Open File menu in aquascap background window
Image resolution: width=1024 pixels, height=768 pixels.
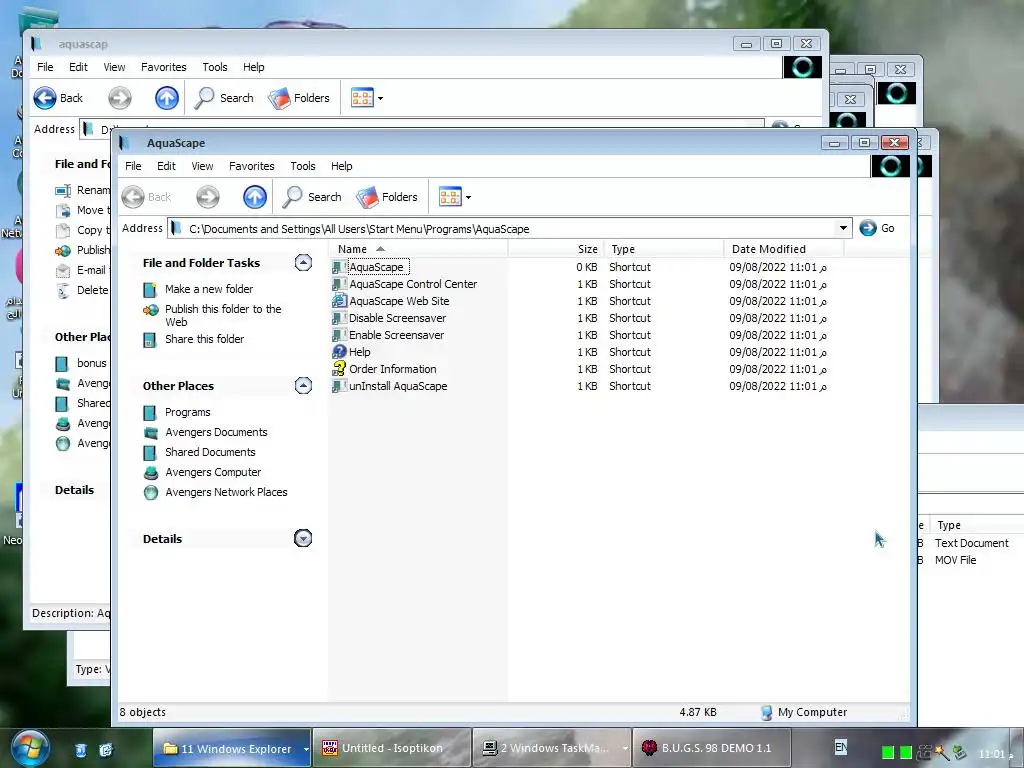pos(45,67)
